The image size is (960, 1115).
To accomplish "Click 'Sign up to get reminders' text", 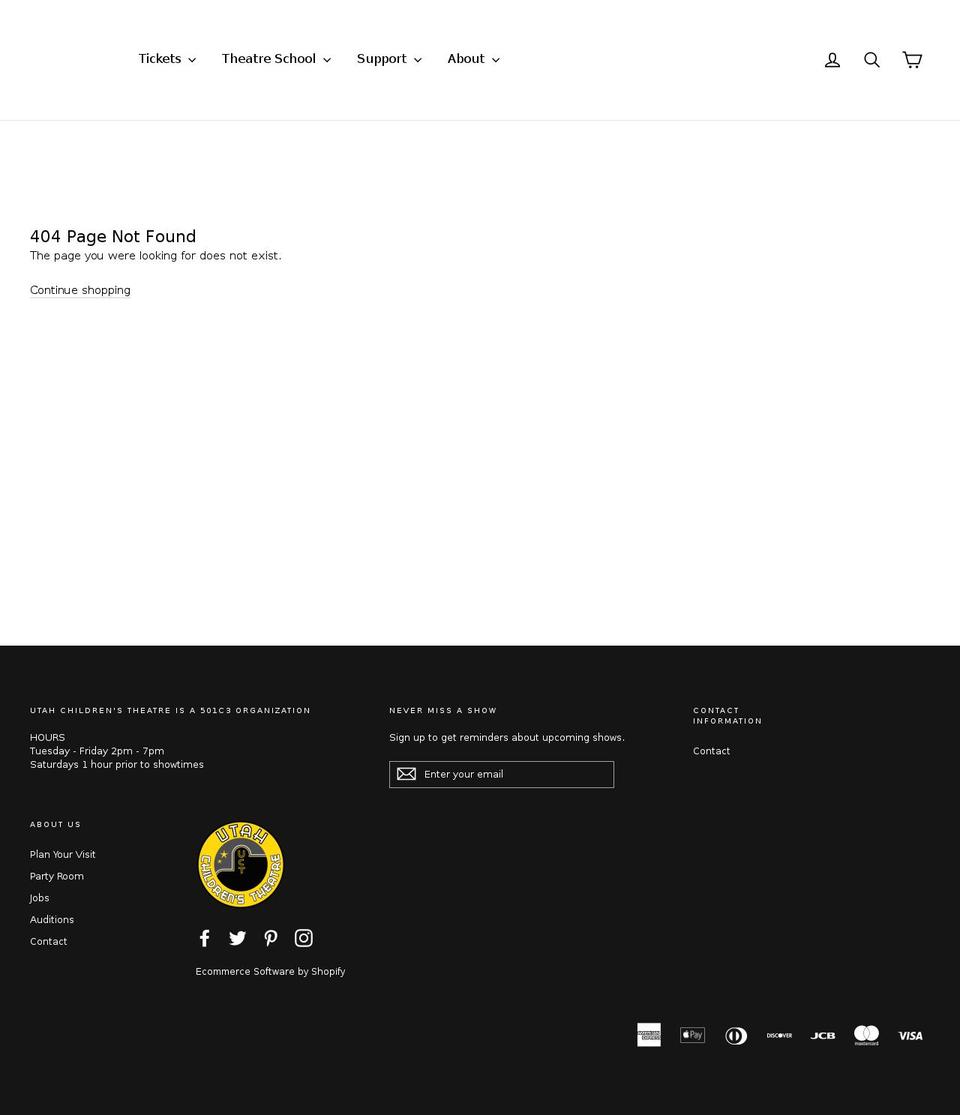I will tap(507, 737).
